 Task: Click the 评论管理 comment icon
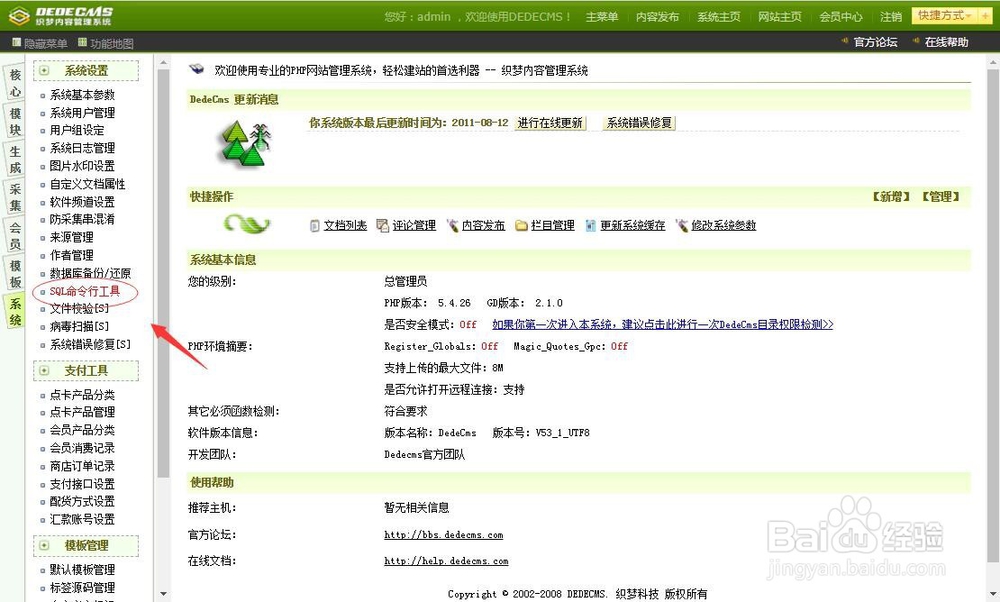click(383, 226)
